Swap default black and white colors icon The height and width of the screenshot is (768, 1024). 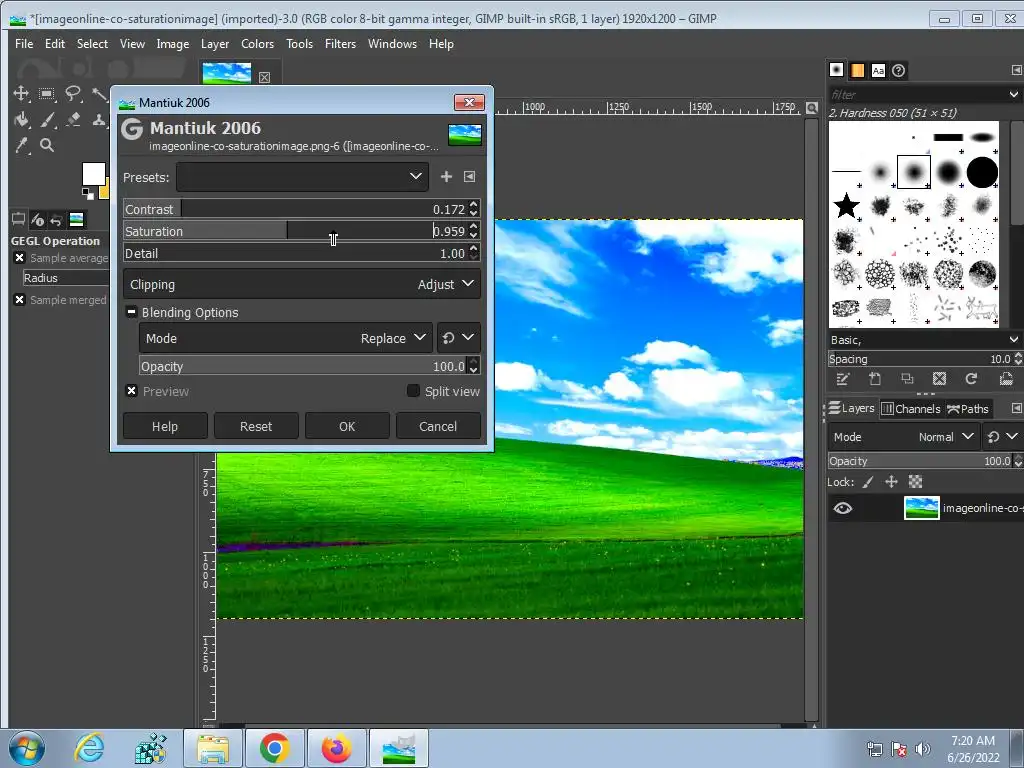tap(87, 193)
